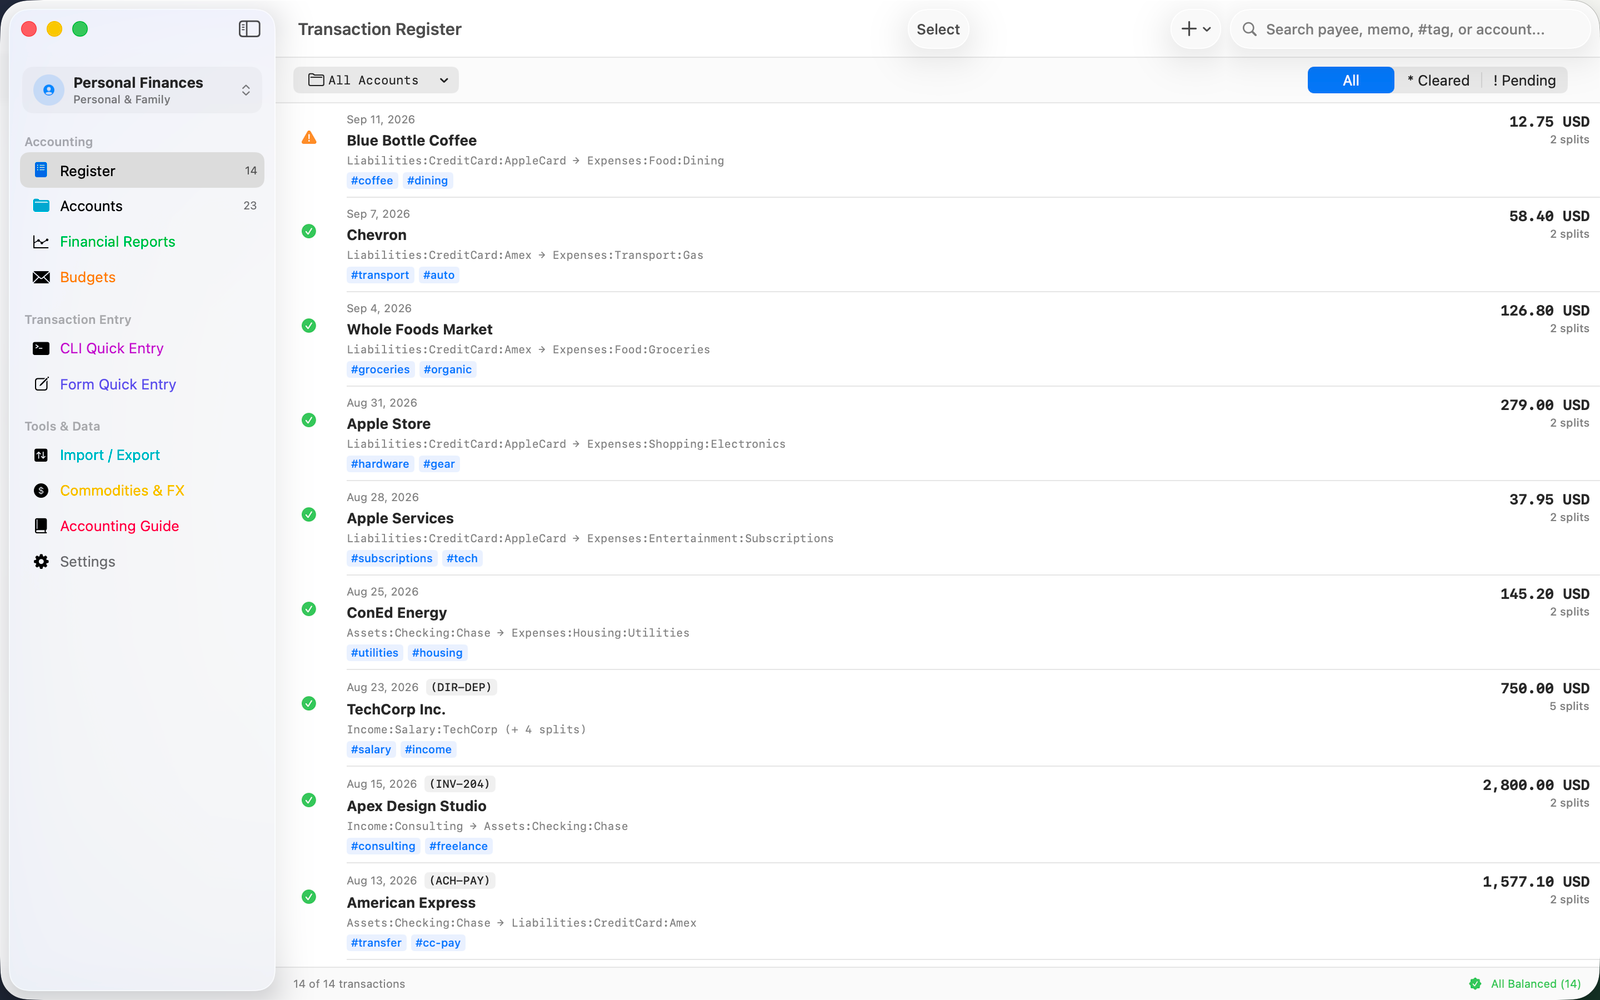Viewport: 1600px width, 1000px height.
Task: Click the Settings gear icon
Action: 41,562
